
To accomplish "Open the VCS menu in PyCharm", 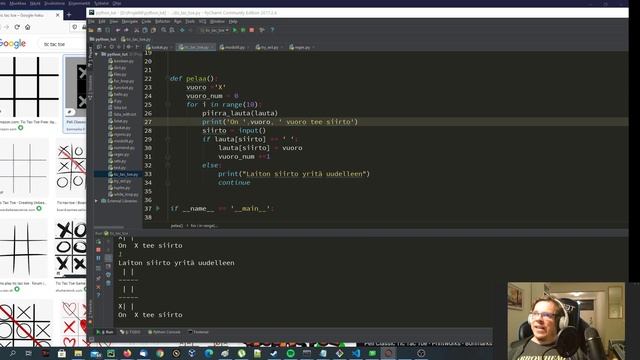I will (202, 21).
